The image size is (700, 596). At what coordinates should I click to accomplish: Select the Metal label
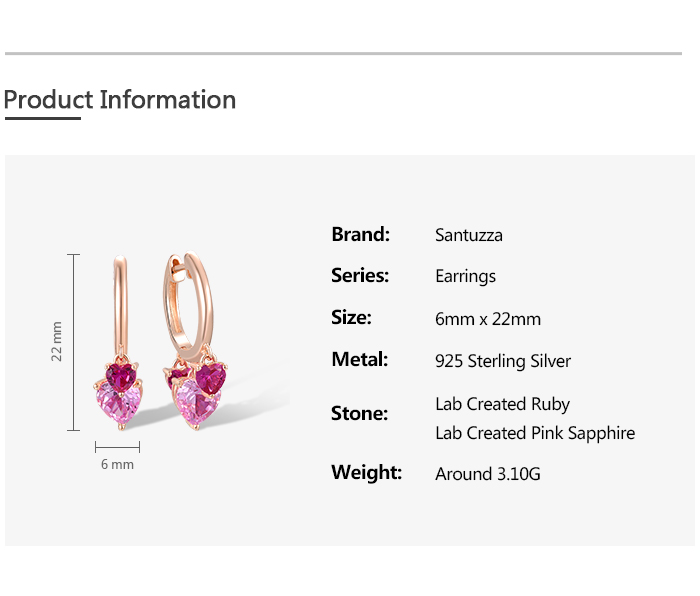pyautogui.click(x=359, y=360)
